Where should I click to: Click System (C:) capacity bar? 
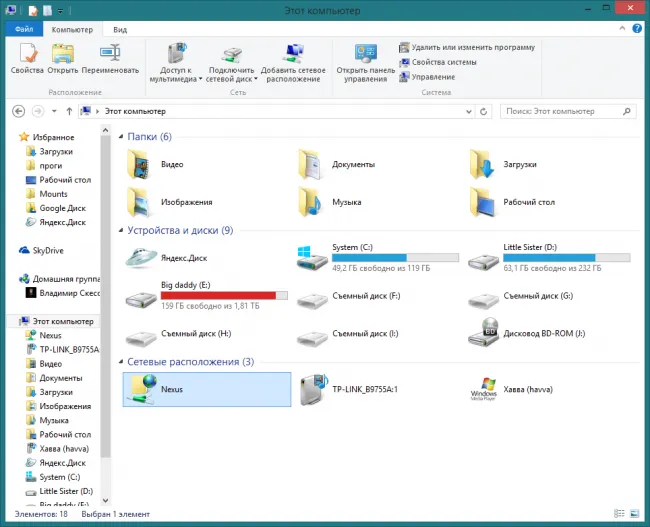tap(395, 257)
